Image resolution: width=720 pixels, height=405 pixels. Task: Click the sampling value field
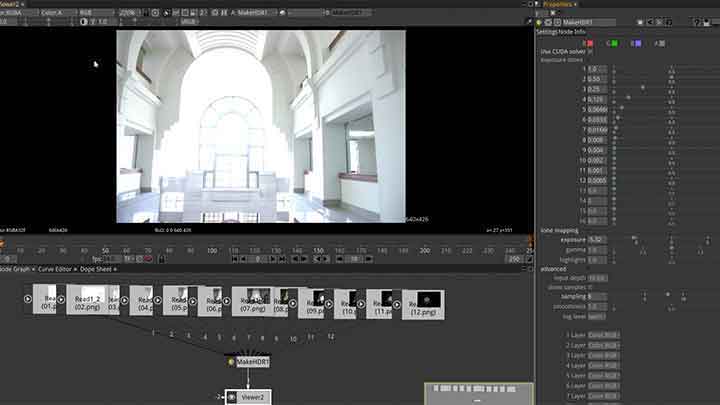(597, 297)
